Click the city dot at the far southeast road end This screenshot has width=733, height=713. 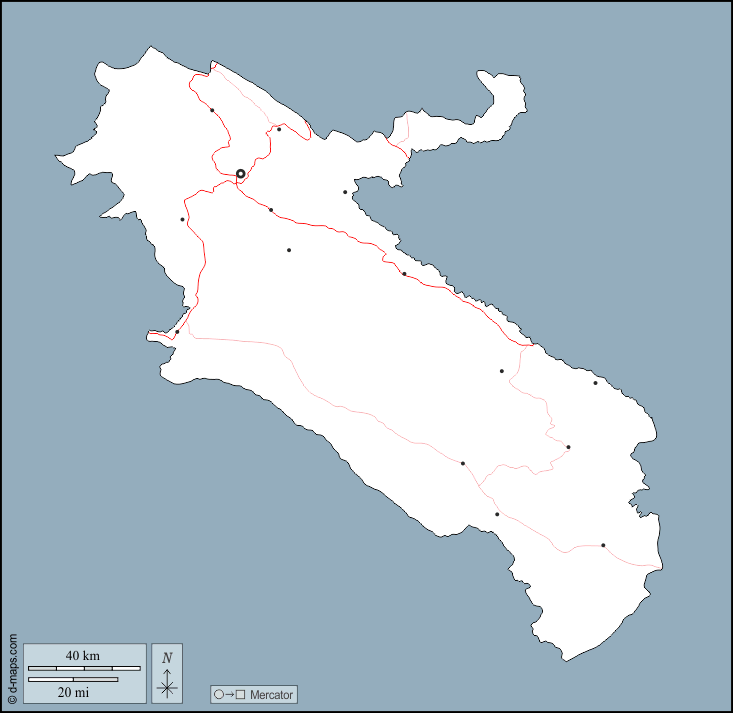(x=603, y=545)
